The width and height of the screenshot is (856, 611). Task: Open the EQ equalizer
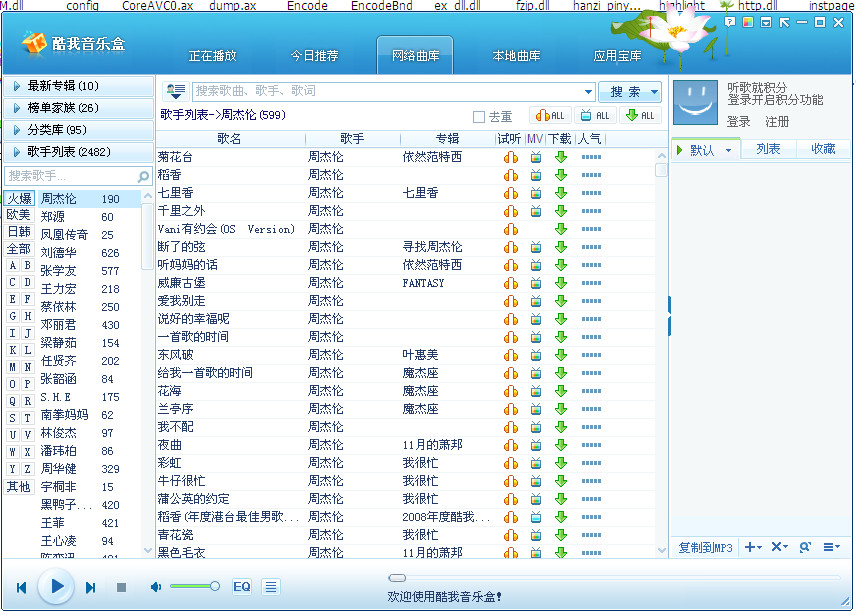click(242, 587)
